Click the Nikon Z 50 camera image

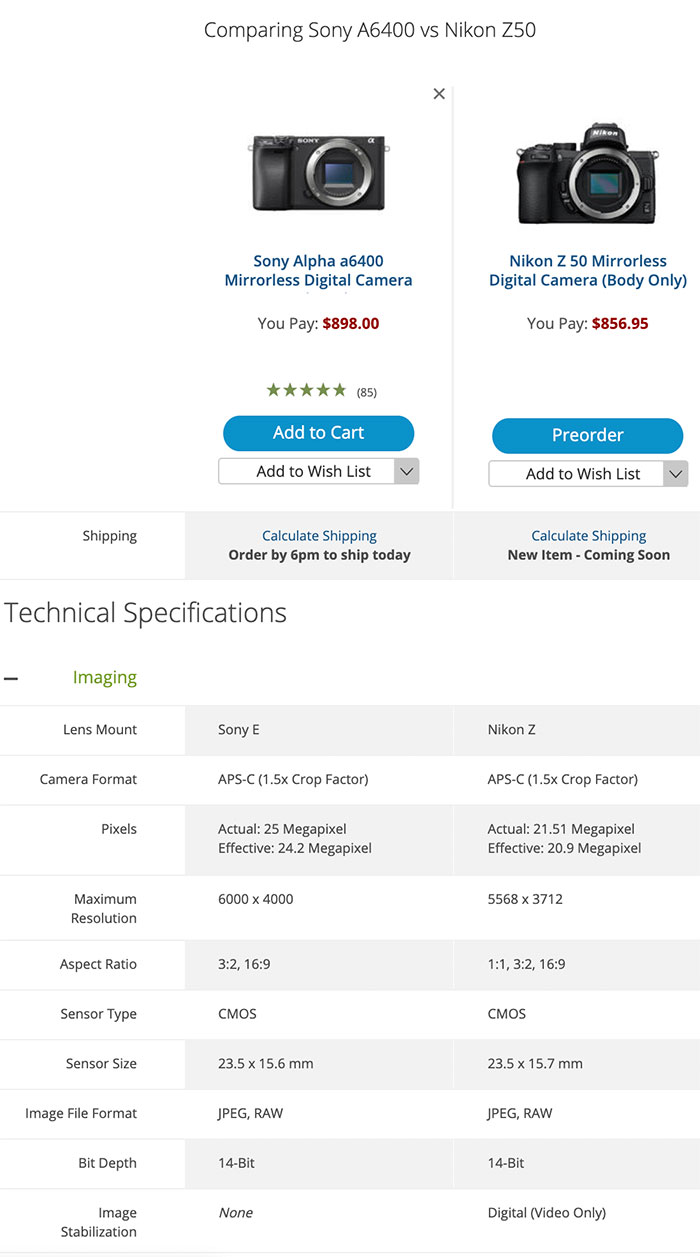coord(587,172)
